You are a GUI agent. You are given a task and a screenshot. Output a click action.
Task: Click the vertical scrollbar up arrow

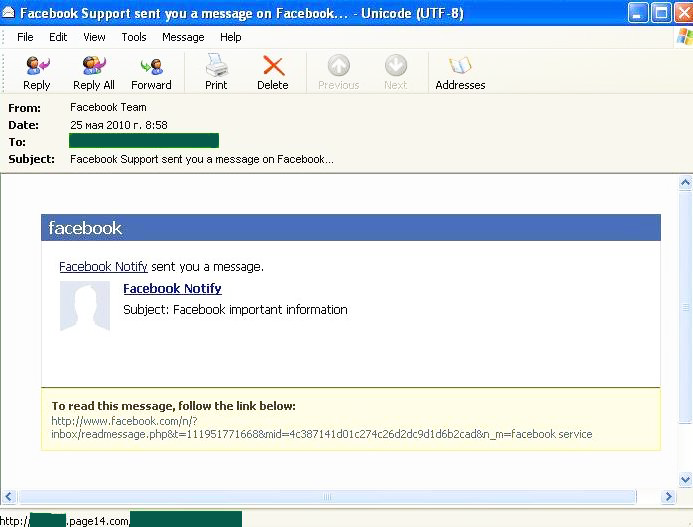pyautogui.click(x=685, y=183)
